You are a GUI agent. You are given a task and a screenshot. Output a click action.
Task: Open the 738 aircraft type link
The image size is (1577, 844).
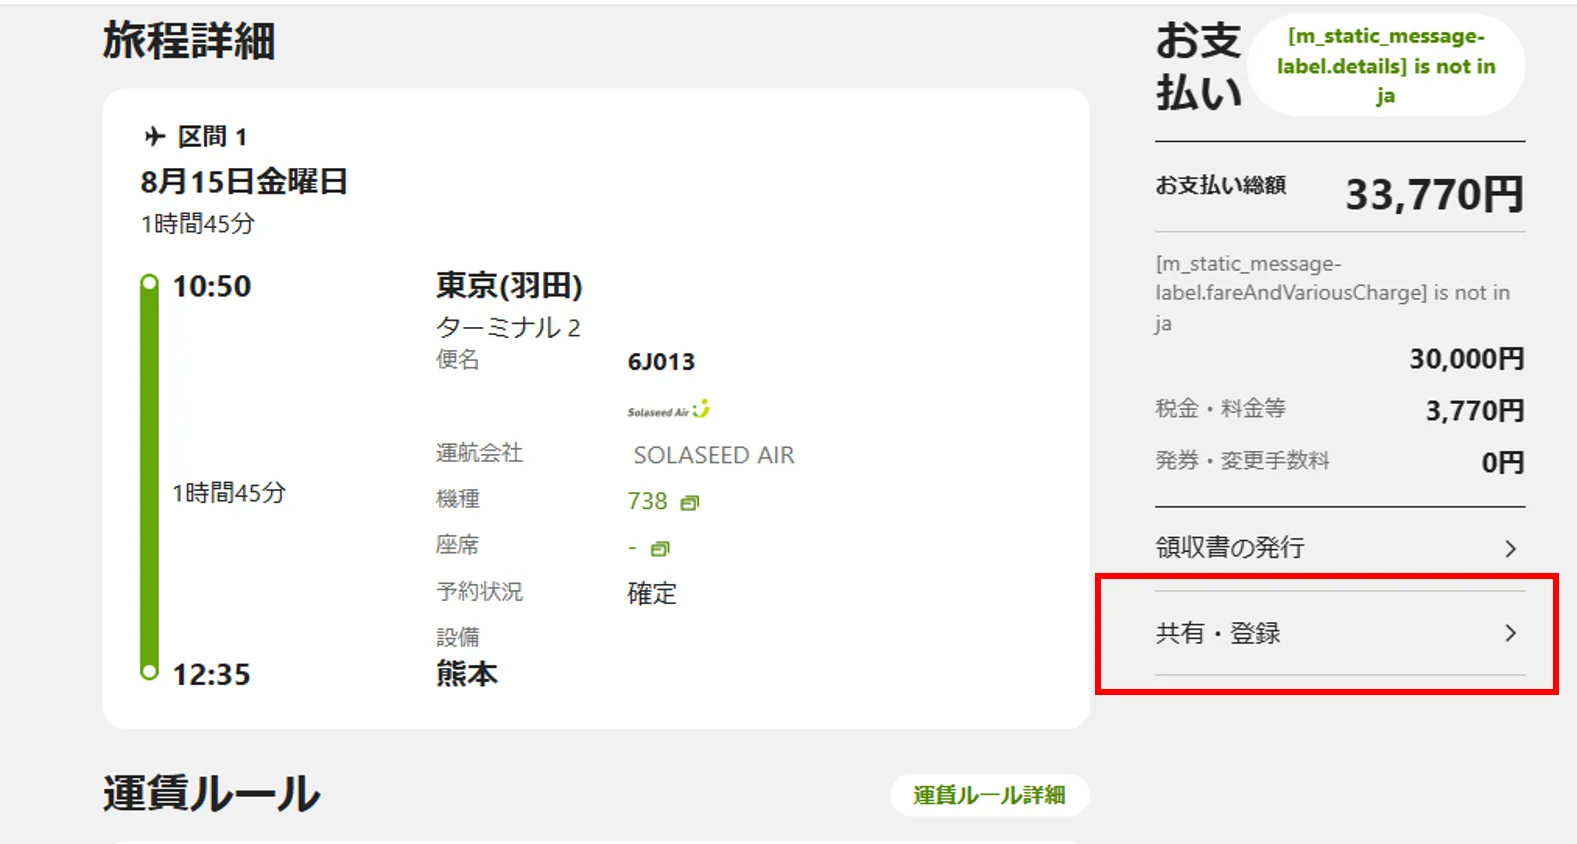pyautogui.click(x=647, y=501)
